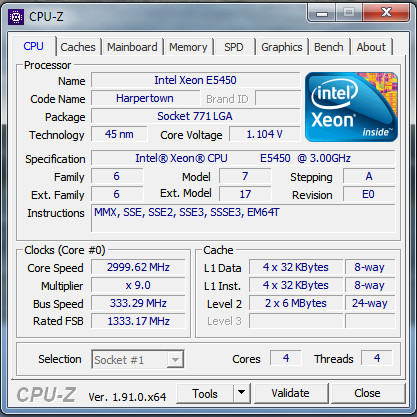Click the Tools button
This screenshot has height=417, width=417.
205,393
